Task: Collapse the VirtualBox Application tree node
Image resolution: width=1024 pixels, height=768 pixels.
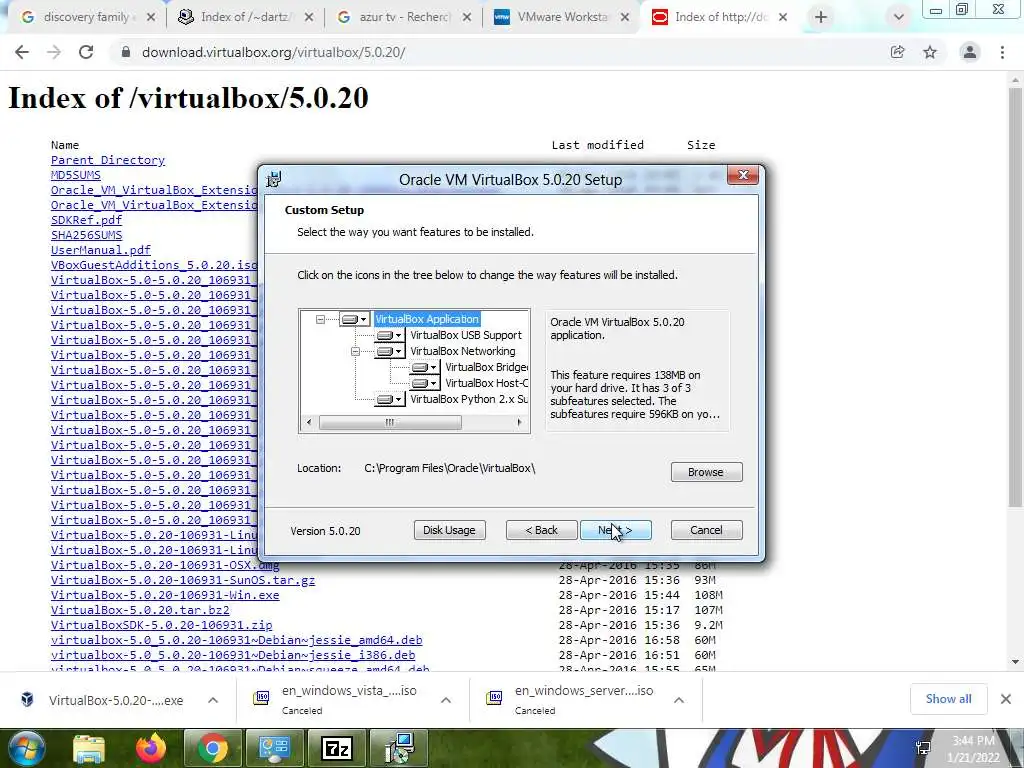Action: [320, 319]
